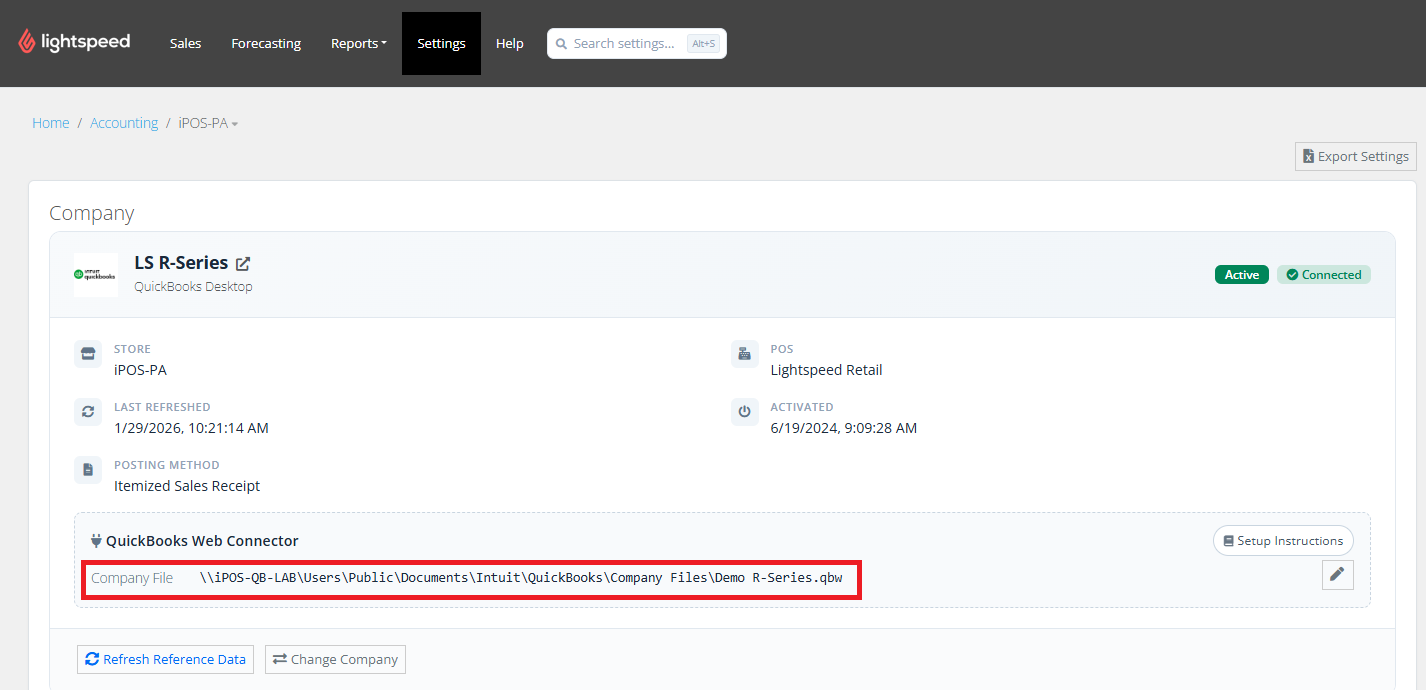This screenshot has width=1426, height=690.
Task: Select the Settings tab
Action: click(441, 43)
